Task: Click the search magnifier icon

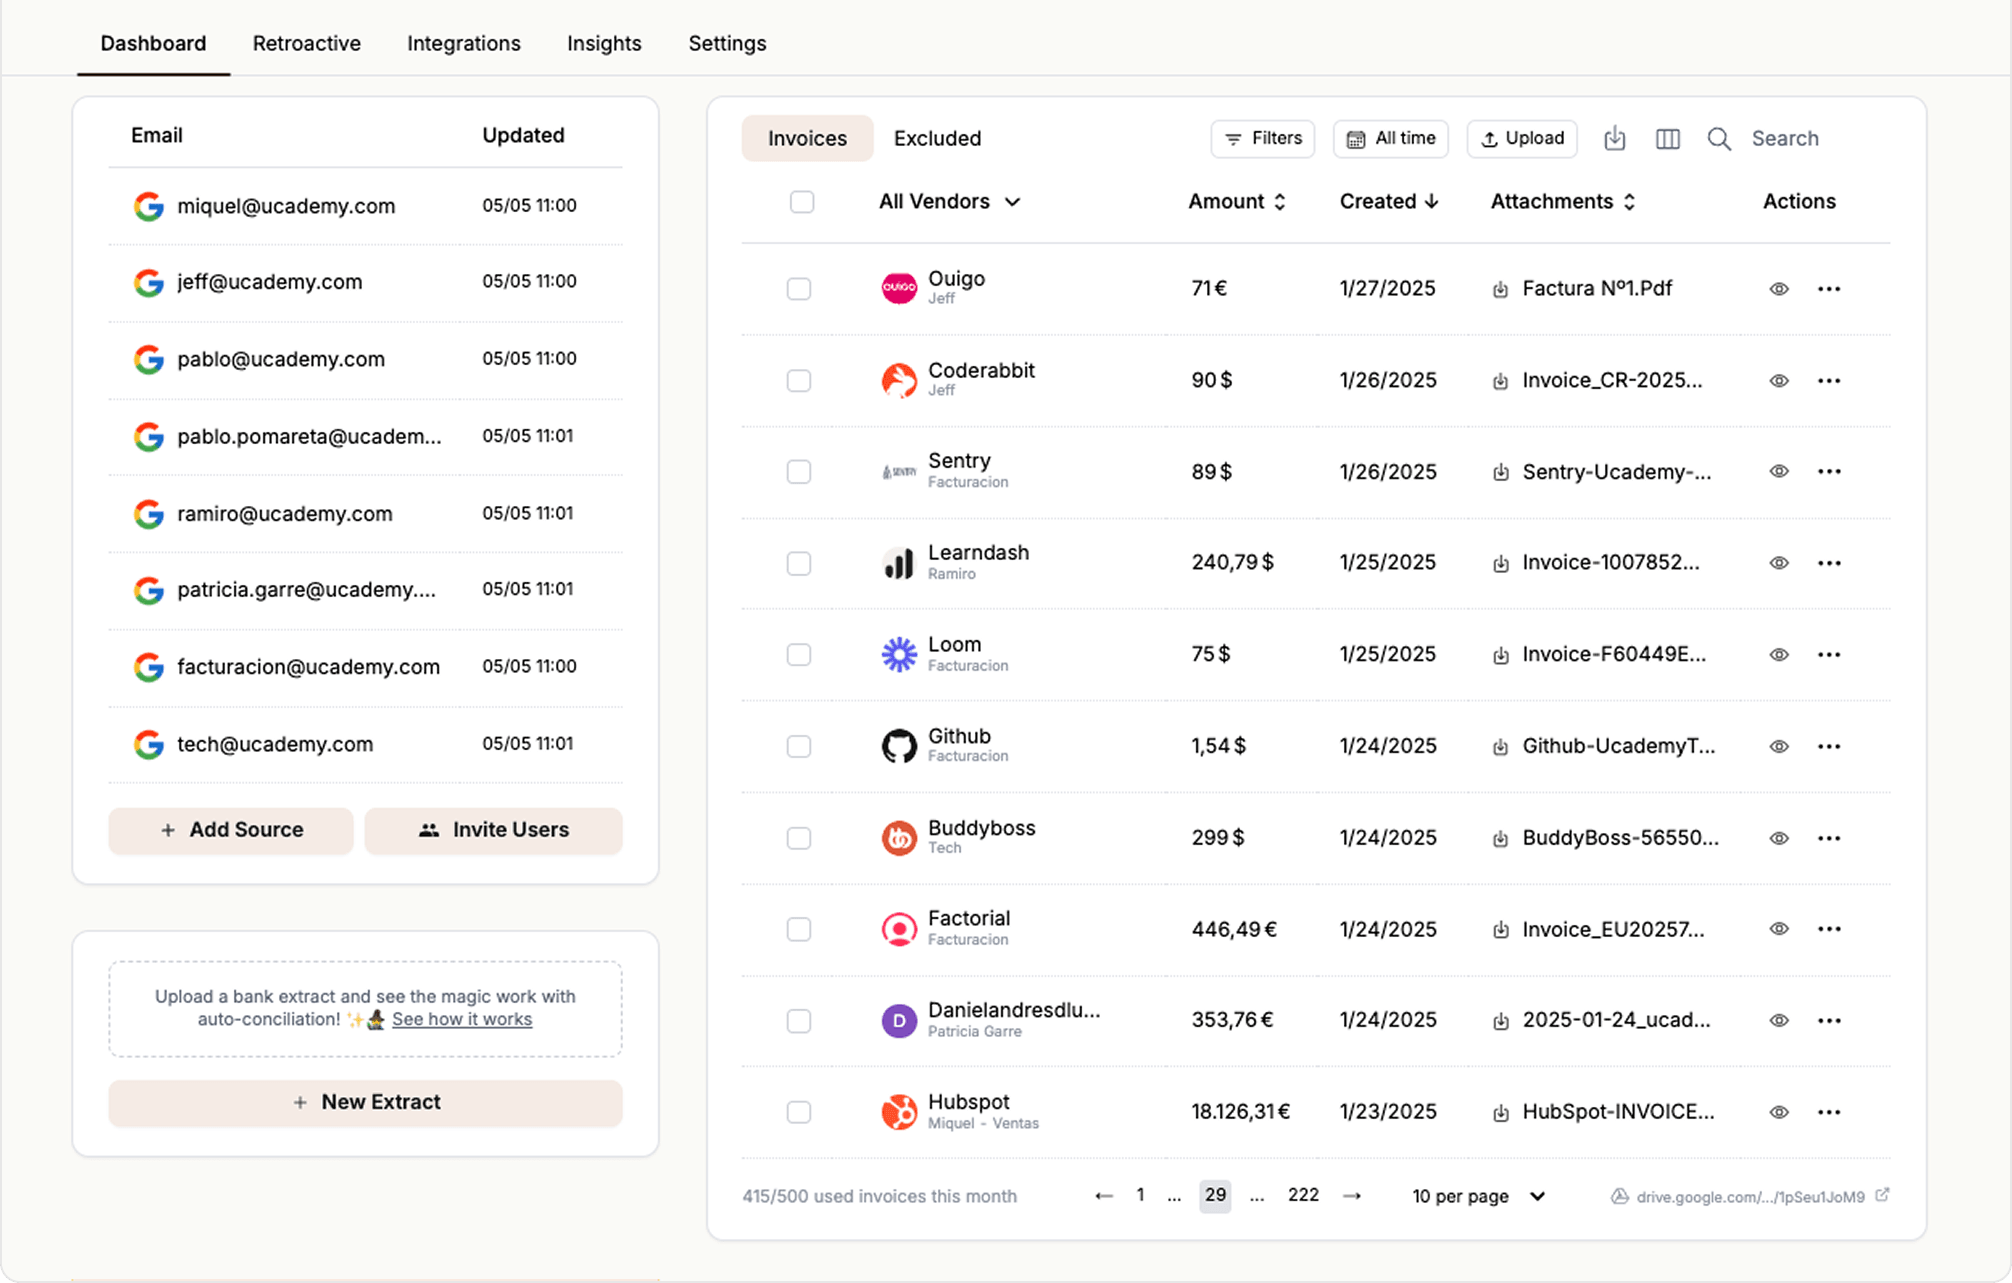Action: click(1719, 139)
